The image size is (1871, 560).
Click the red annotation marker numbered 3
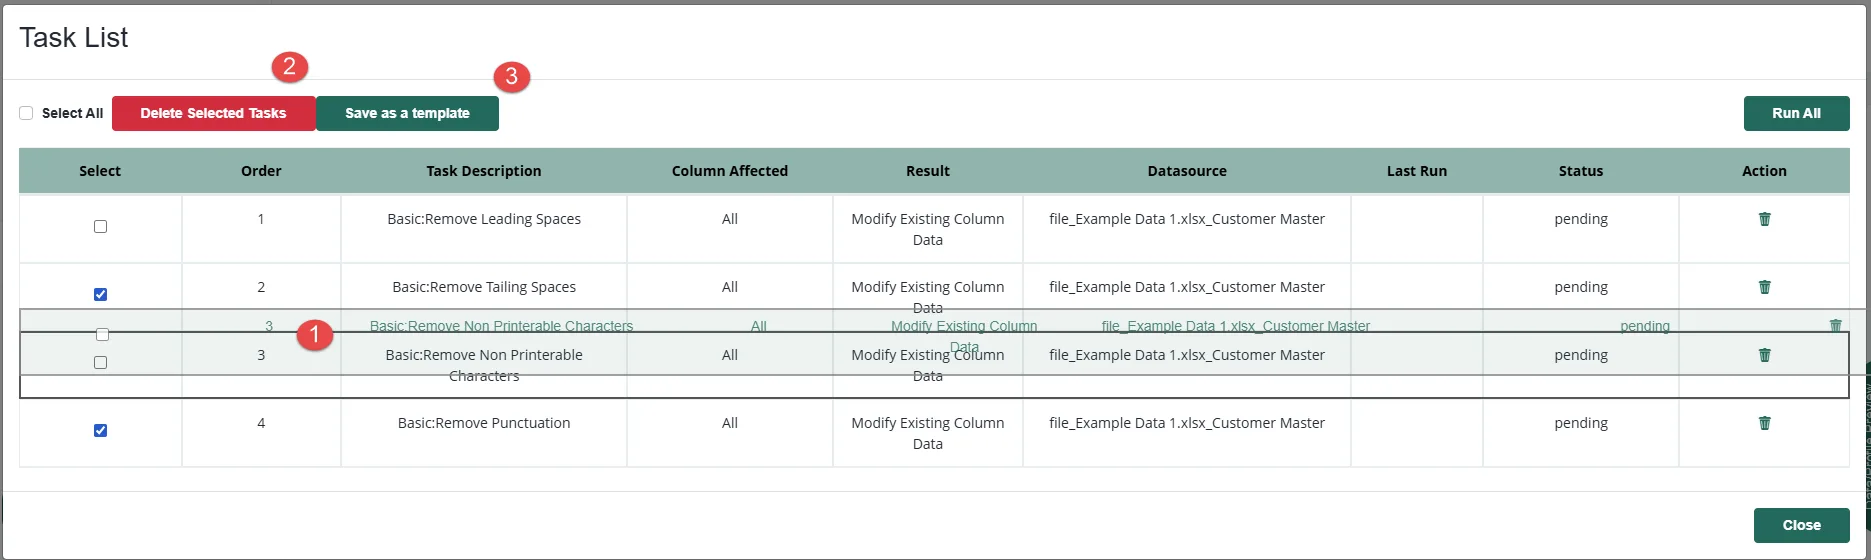[511, 76]
